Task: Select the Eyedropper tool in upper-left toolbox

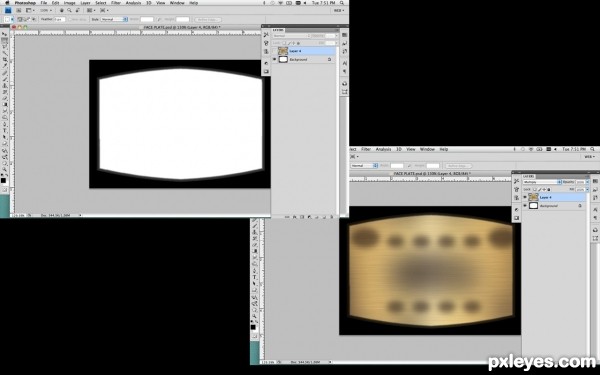Action: pyautogui.click(x=5, y=66)
